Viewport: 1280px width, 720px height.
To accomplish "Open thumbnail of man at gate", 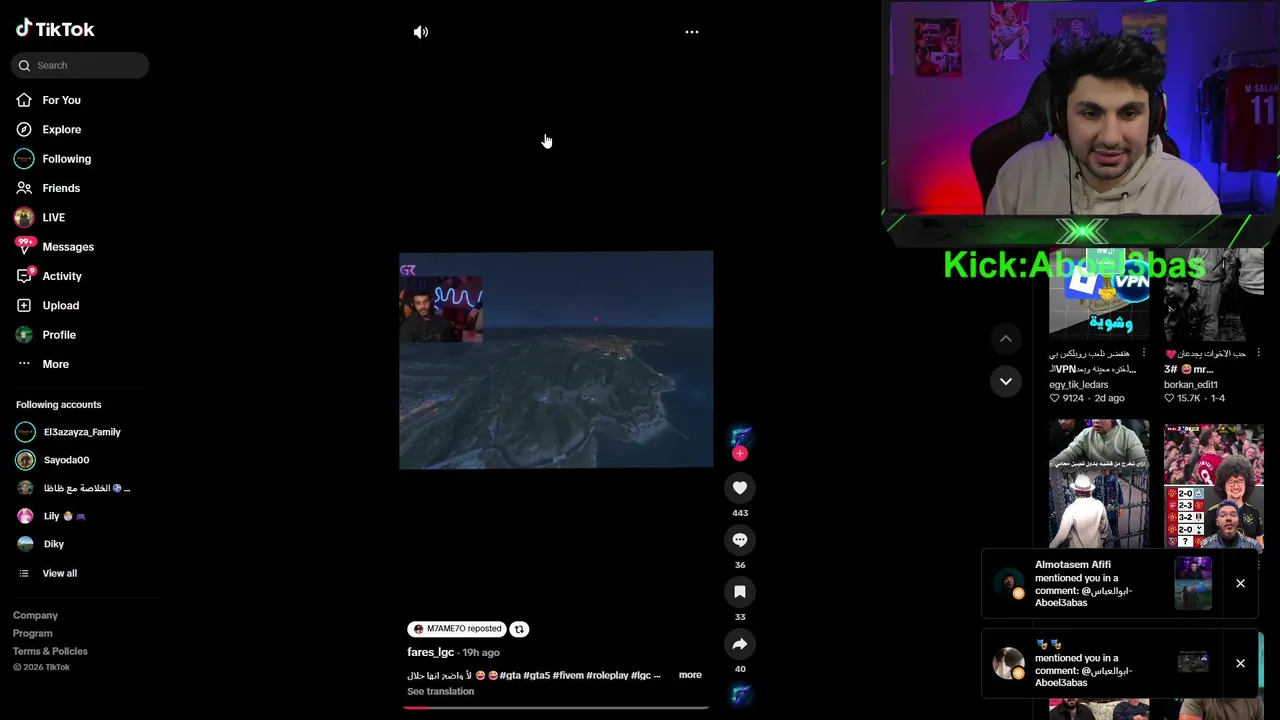I will click(x=1099, y=485).
